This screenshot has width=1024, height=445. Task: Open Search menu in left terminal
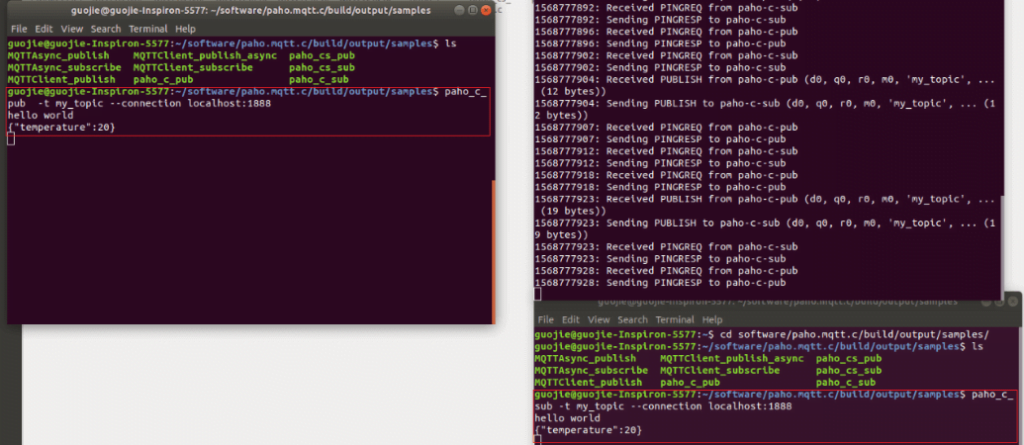coord(106,29)
